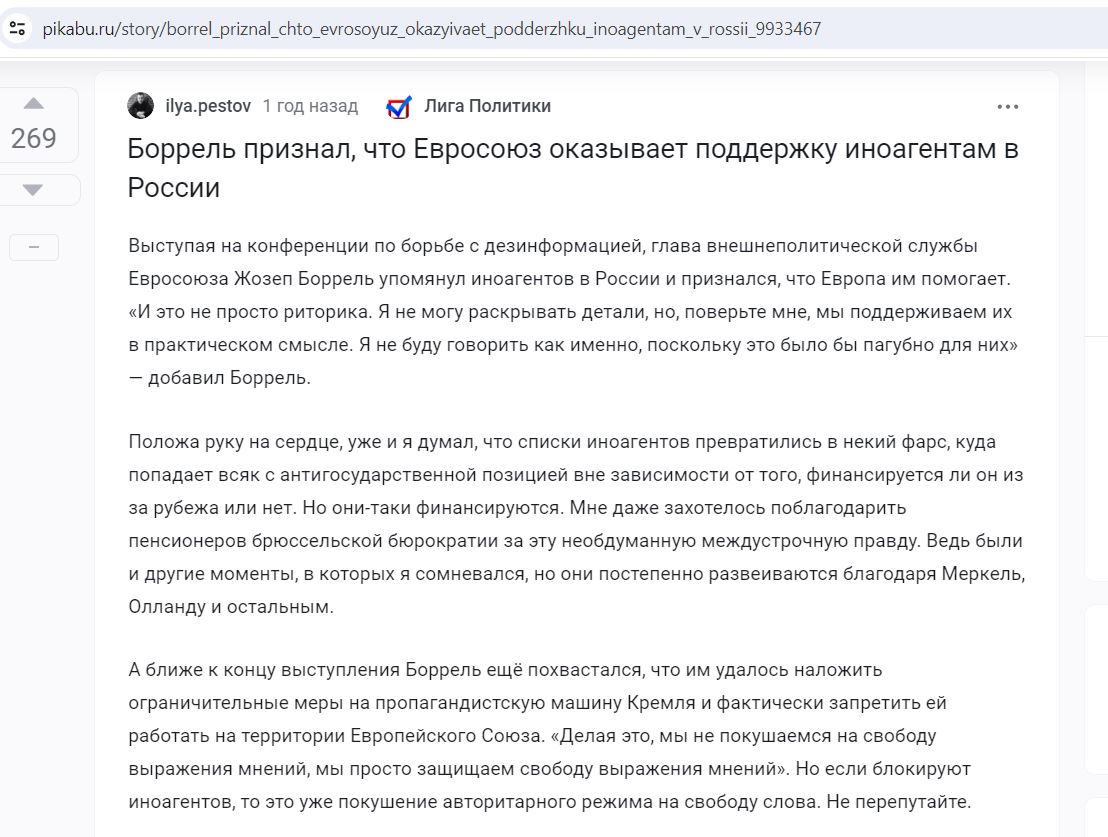Image resolution: width=1108 pixels, height=837 pixels.
Task: Open the site information icon in address bar
Action: 17,29
